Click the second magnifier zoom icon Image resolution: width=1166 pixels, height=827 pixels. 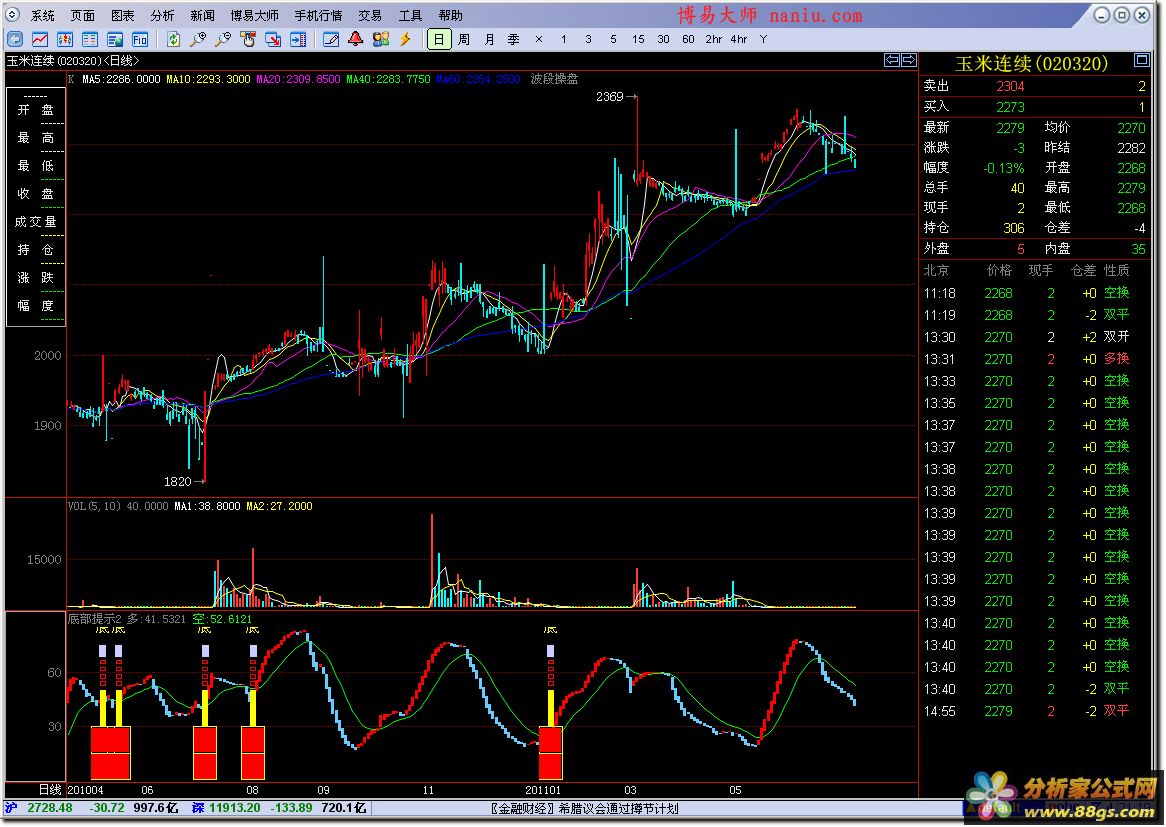223,39
